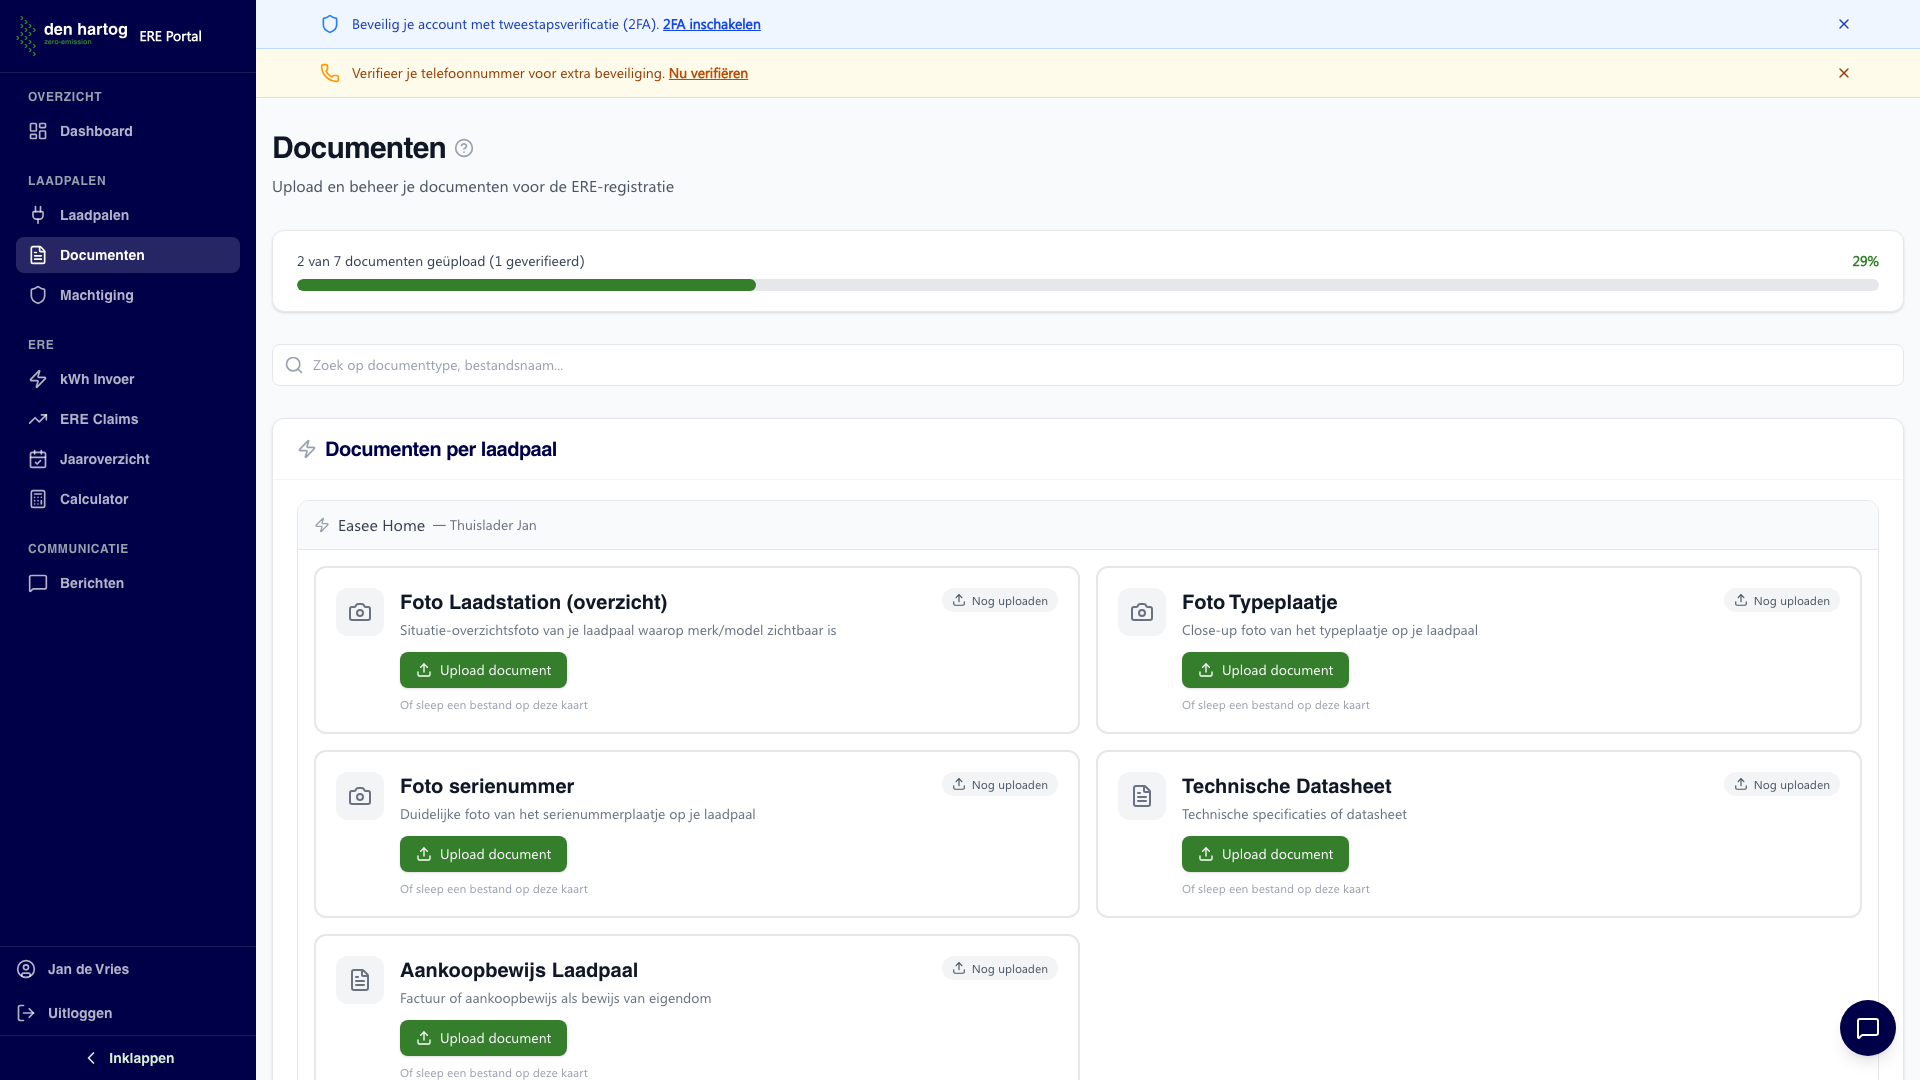Screen dimensions: 1920x1080
Task: Click Nog uploaden badge on Foto serienummer card
Action: (x=1000, y=785)
